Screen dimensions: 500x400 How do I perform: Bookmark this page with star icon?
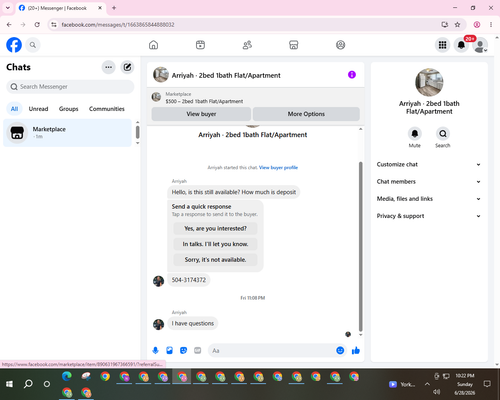457,25
